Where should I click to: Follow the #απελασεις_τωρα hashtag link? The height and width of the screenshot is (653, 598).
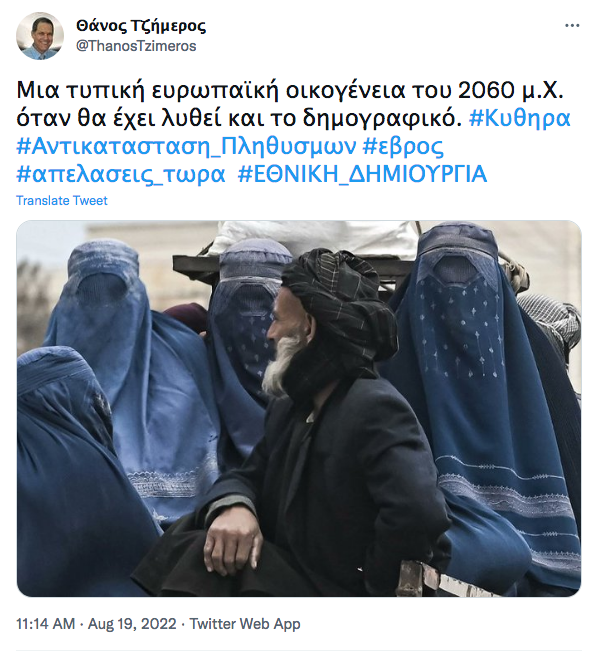point(121,174)
